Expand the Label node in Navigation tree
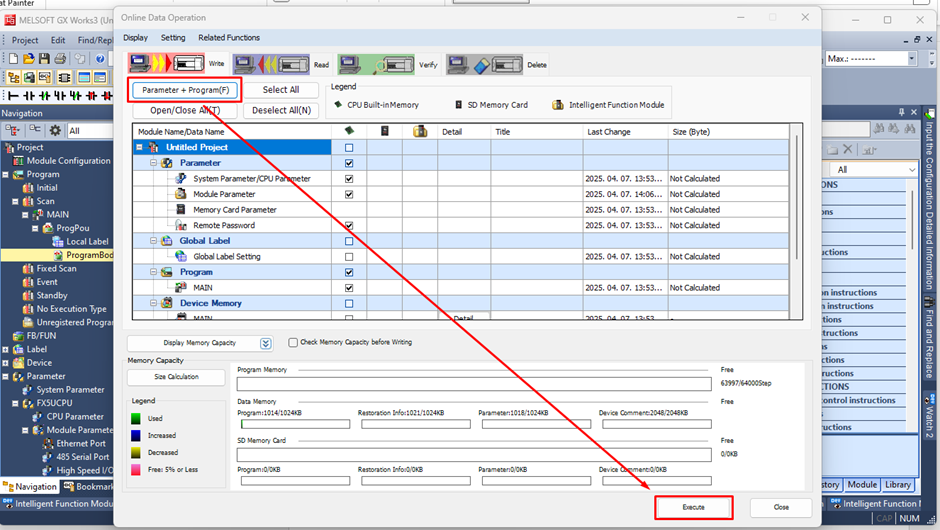Viewport: 940px width, 530px height. click(5, 349)
